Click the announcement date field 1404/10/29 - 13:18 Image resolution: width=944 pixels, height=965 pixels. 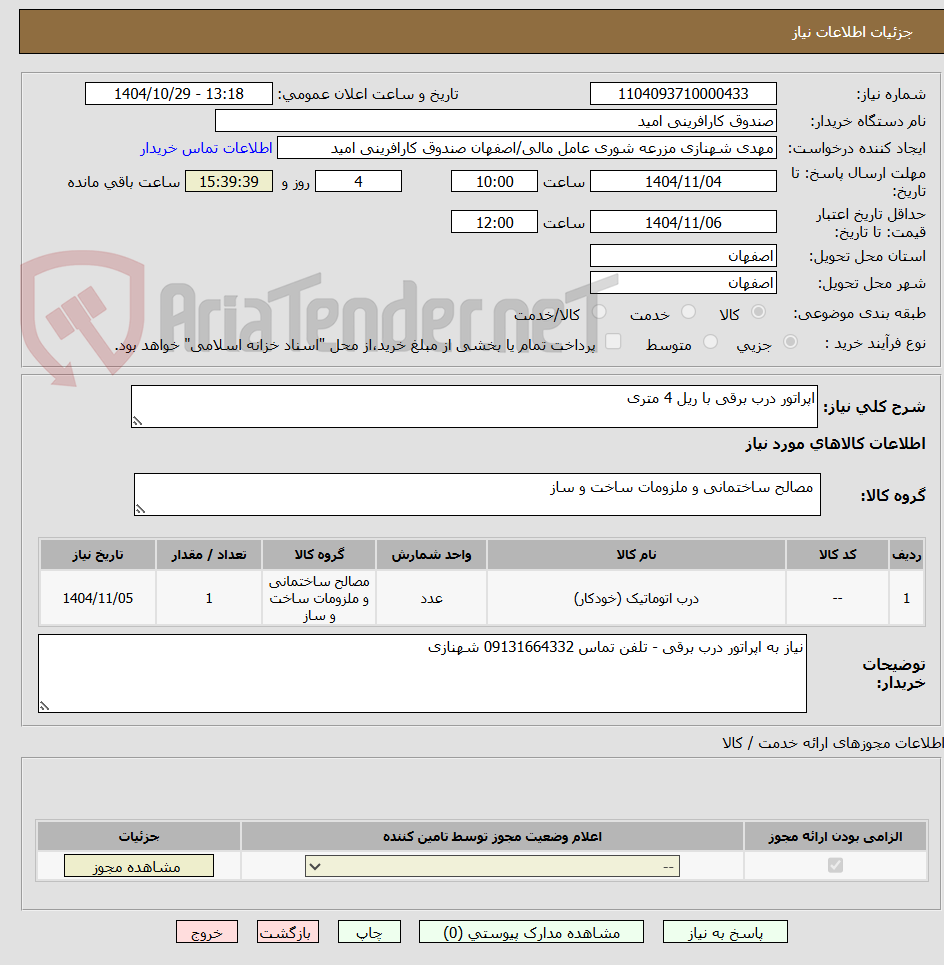click(178, 94)
